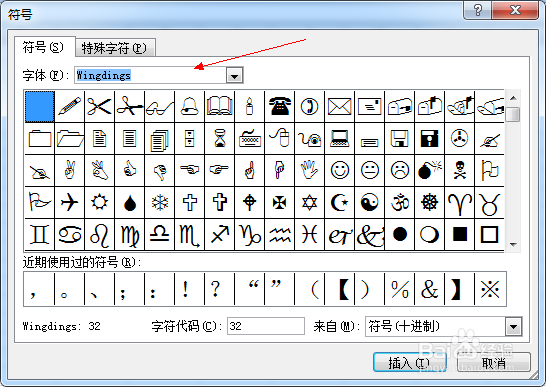The width and height of the screenshot is (546, 387).
Task: Select the hollow square symbol
Action: (x=489, y=234)
